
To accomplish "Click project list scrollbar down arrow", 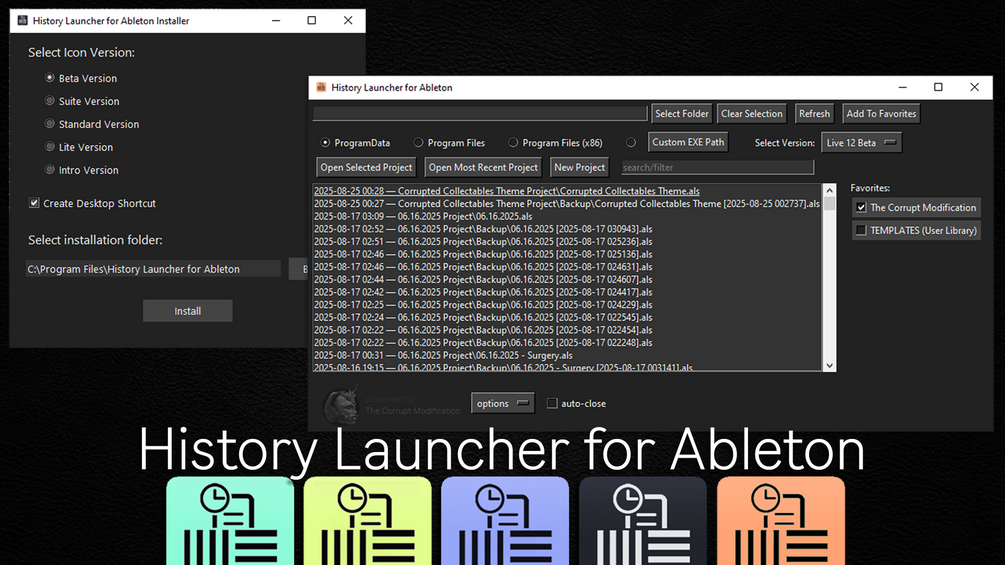I will coord(829,366).
